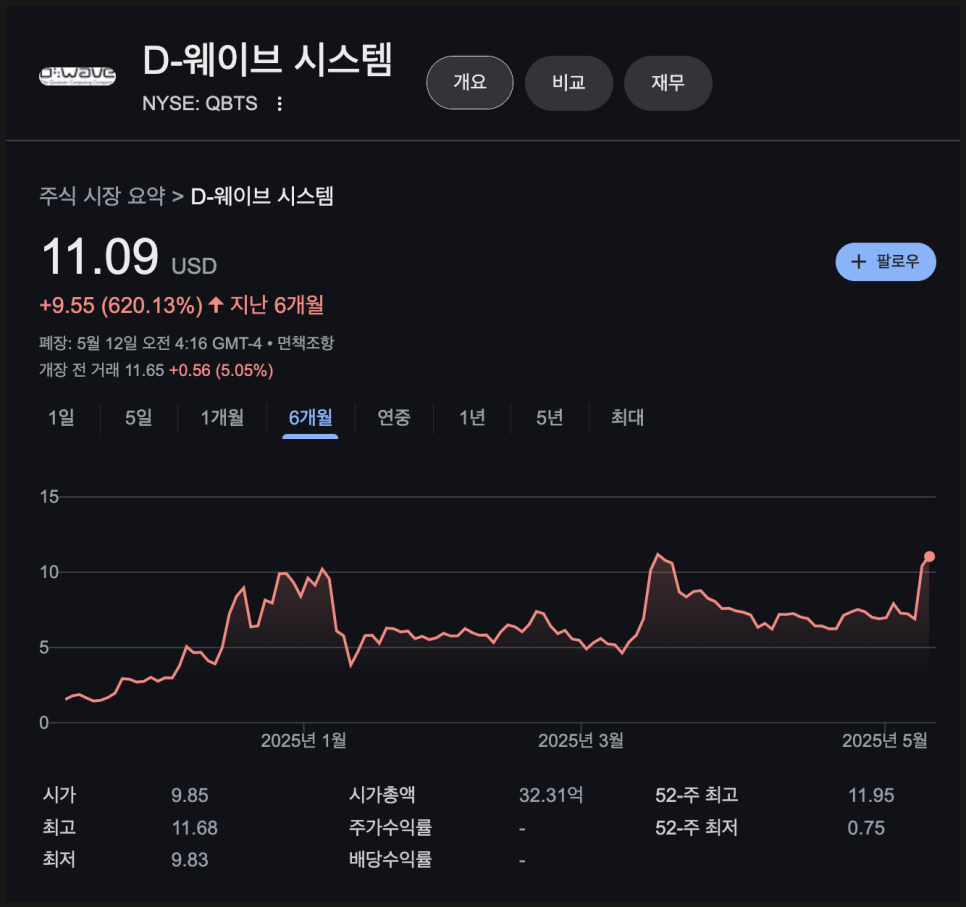This screenshot has height=907, width=966.
Task: Select the 재무 tab
Action: click(x=668, y=83)
